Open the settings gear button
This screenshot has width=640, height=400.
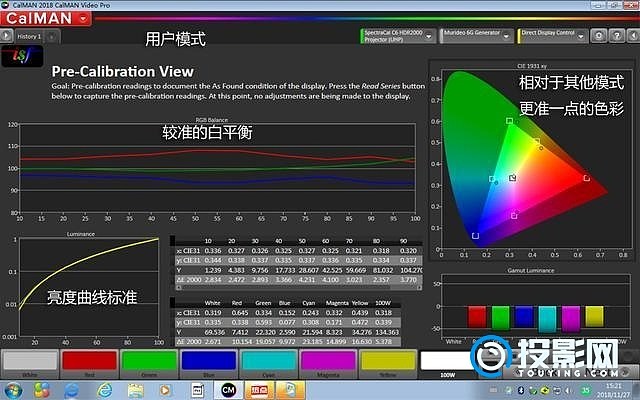599,36
